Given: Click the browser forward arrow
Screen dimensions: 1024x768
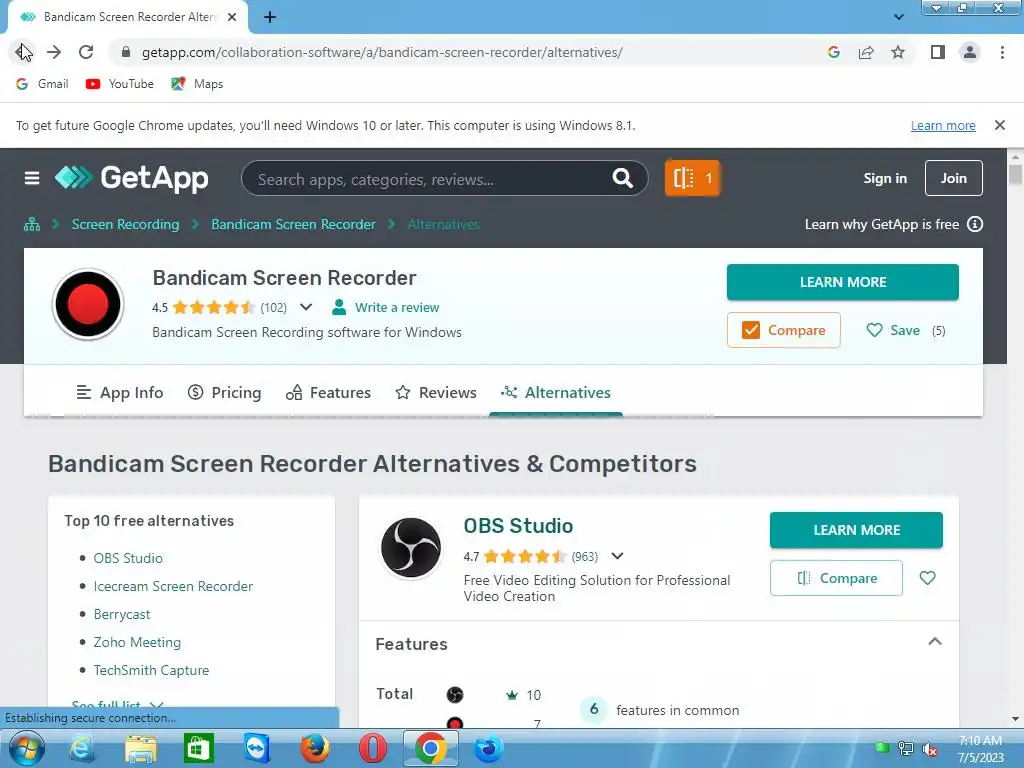Looking at the screenshot, I should [x=54, y=52].
